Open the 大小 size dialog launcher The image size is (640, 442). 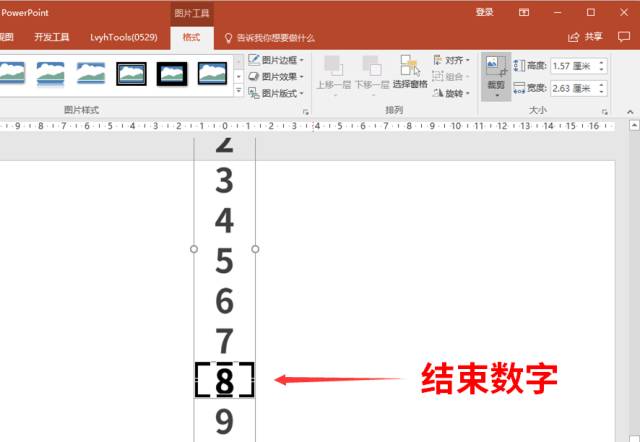point(604,112)
